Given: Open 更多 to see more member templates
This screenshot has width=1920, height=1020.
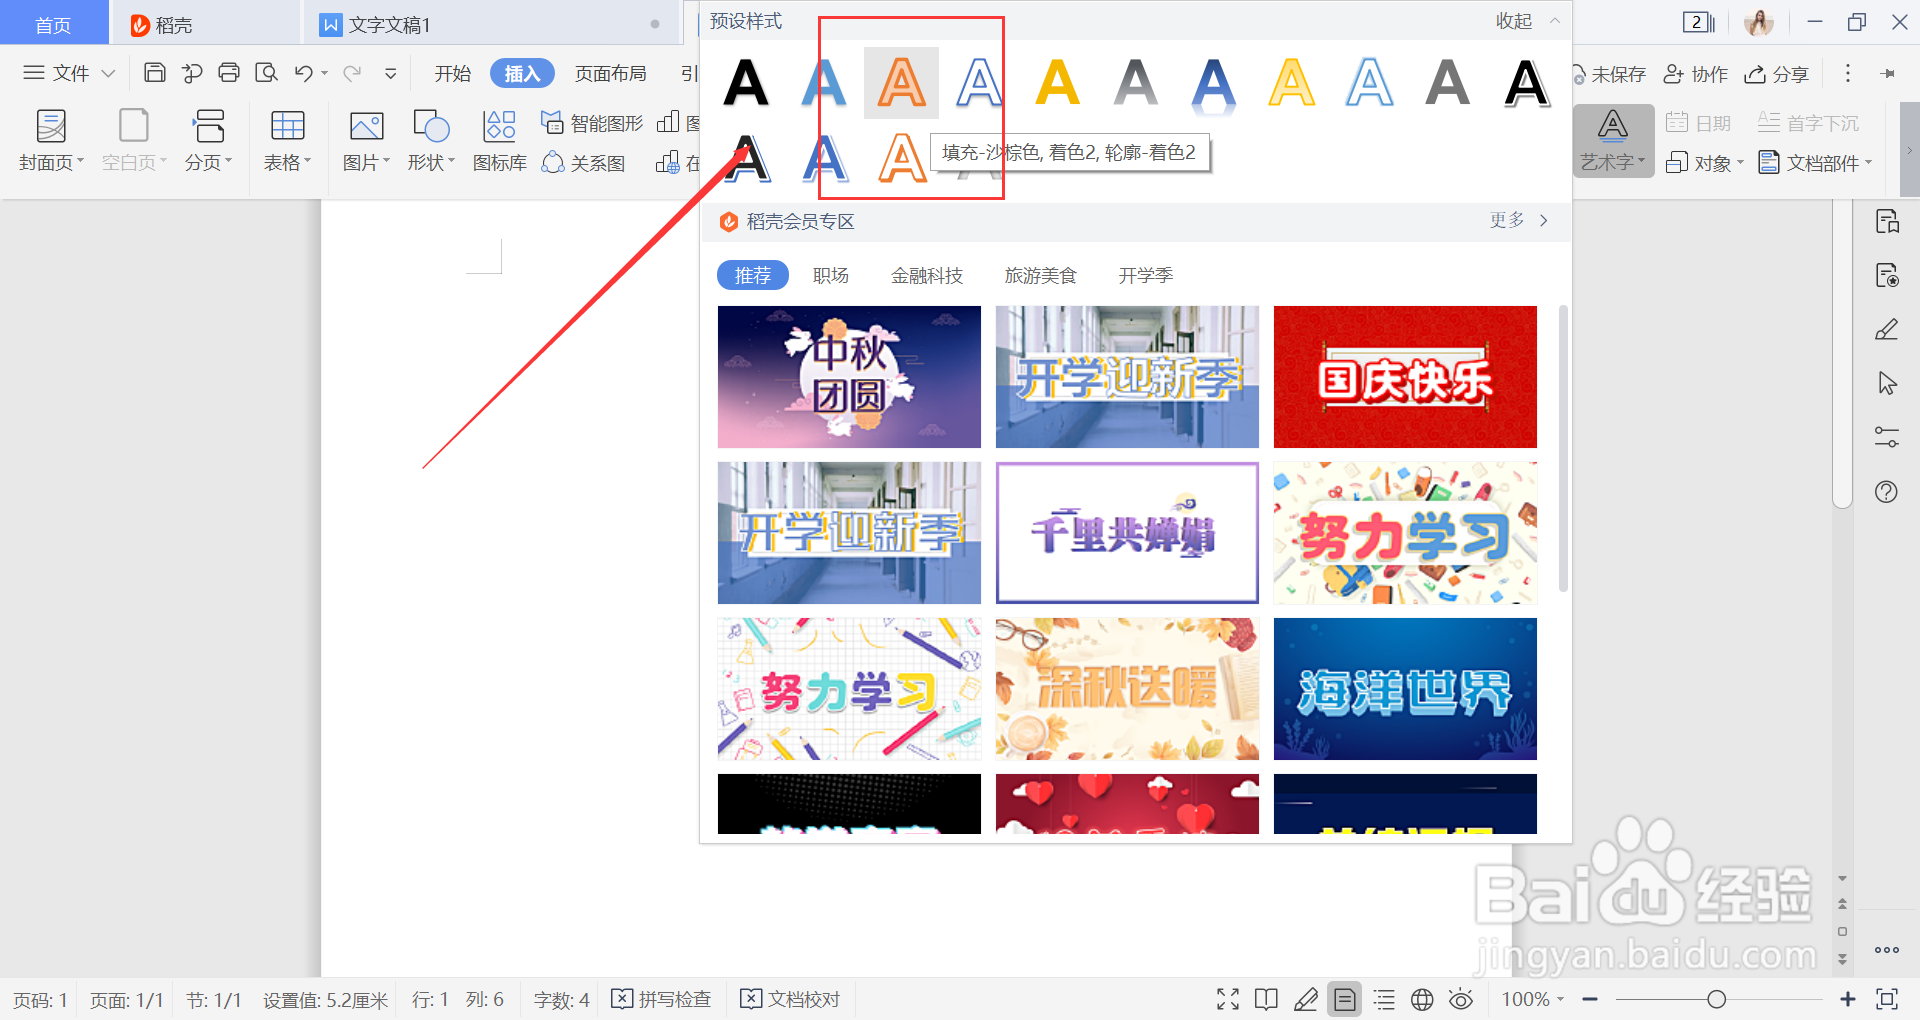Looking at the screenshot, I should tap(1507, 221).
